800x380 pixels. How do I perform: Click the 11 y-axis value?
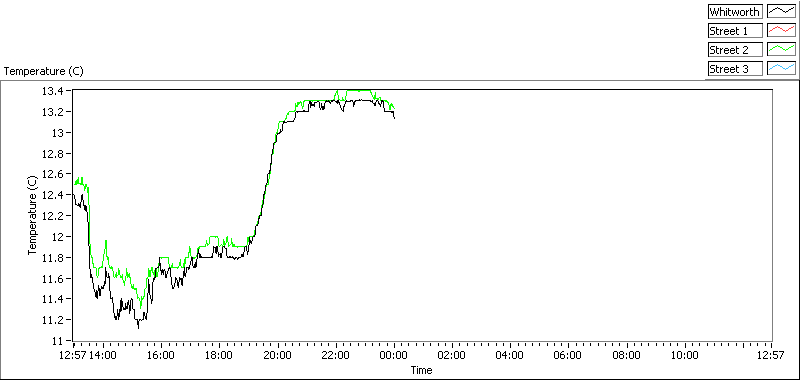click(x=57, y=341)
